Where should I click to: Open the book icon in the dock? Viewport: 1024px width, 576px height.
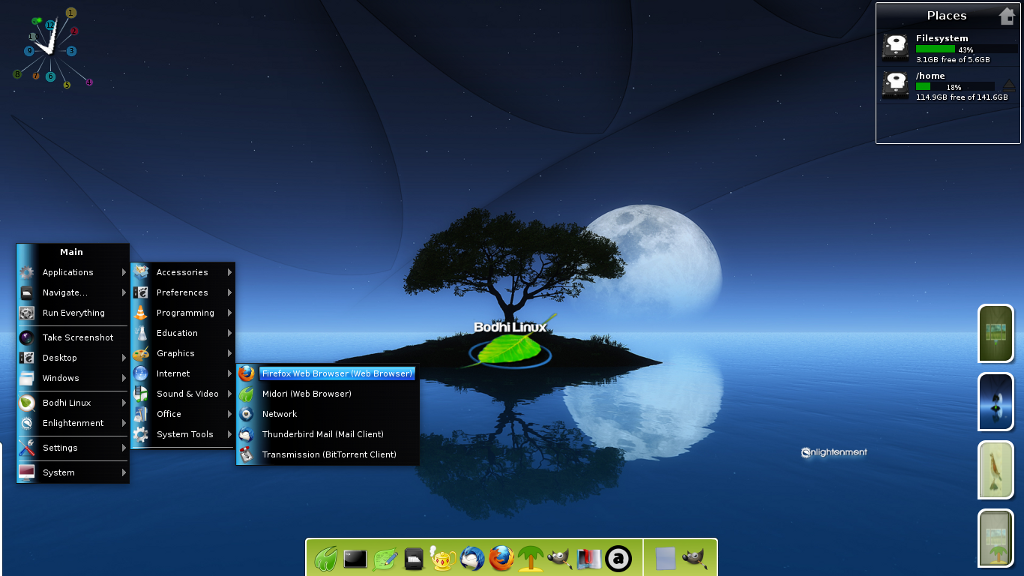click(589, 559)
